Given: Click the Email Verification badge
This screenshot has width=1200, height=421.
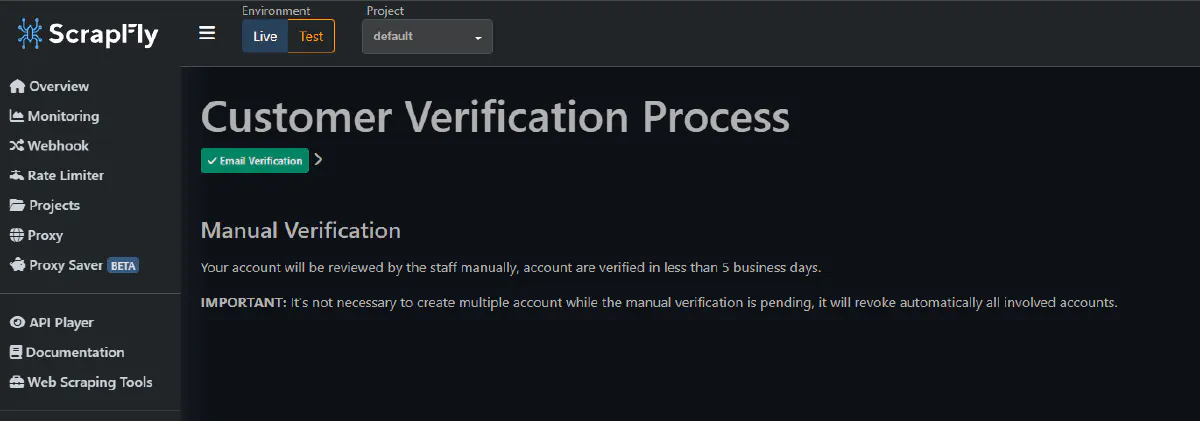Looking at the screenshot, I should coord(255,161).
